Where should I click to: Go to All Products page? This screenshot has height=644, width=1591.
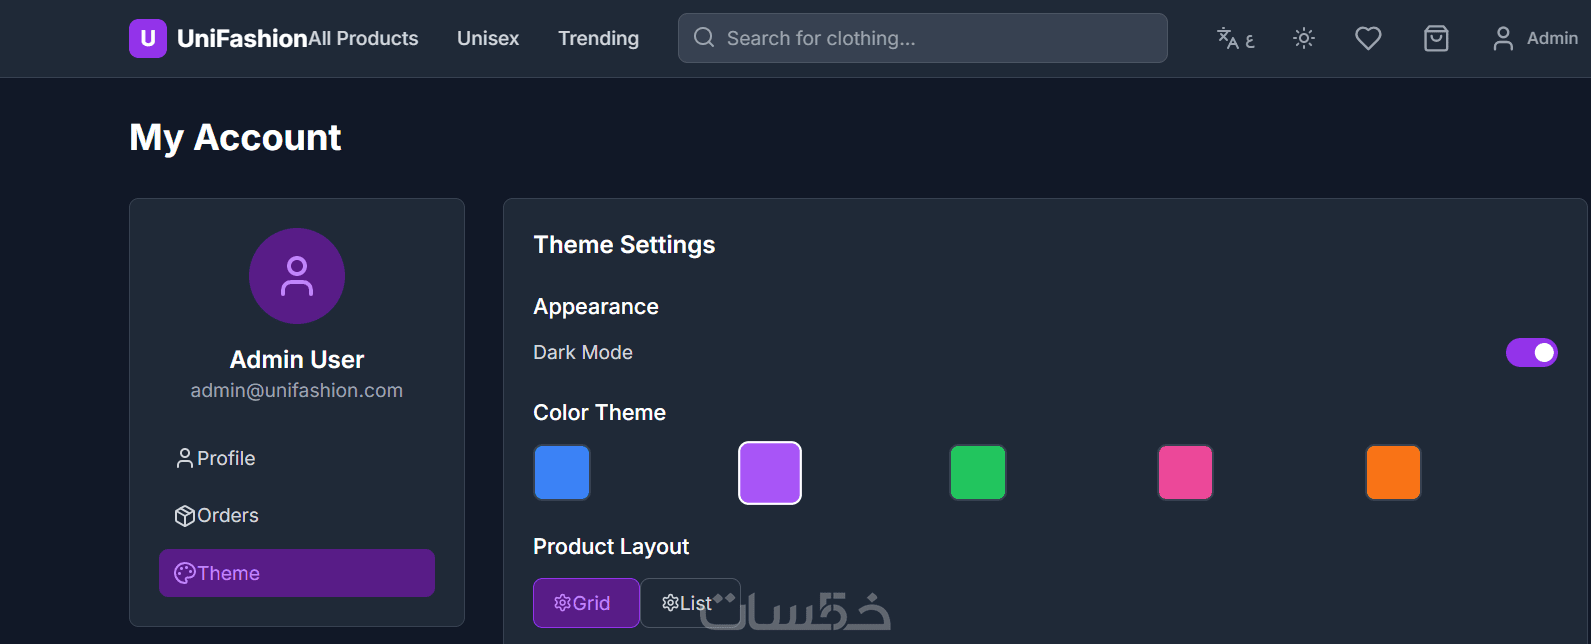click(364, 39)
